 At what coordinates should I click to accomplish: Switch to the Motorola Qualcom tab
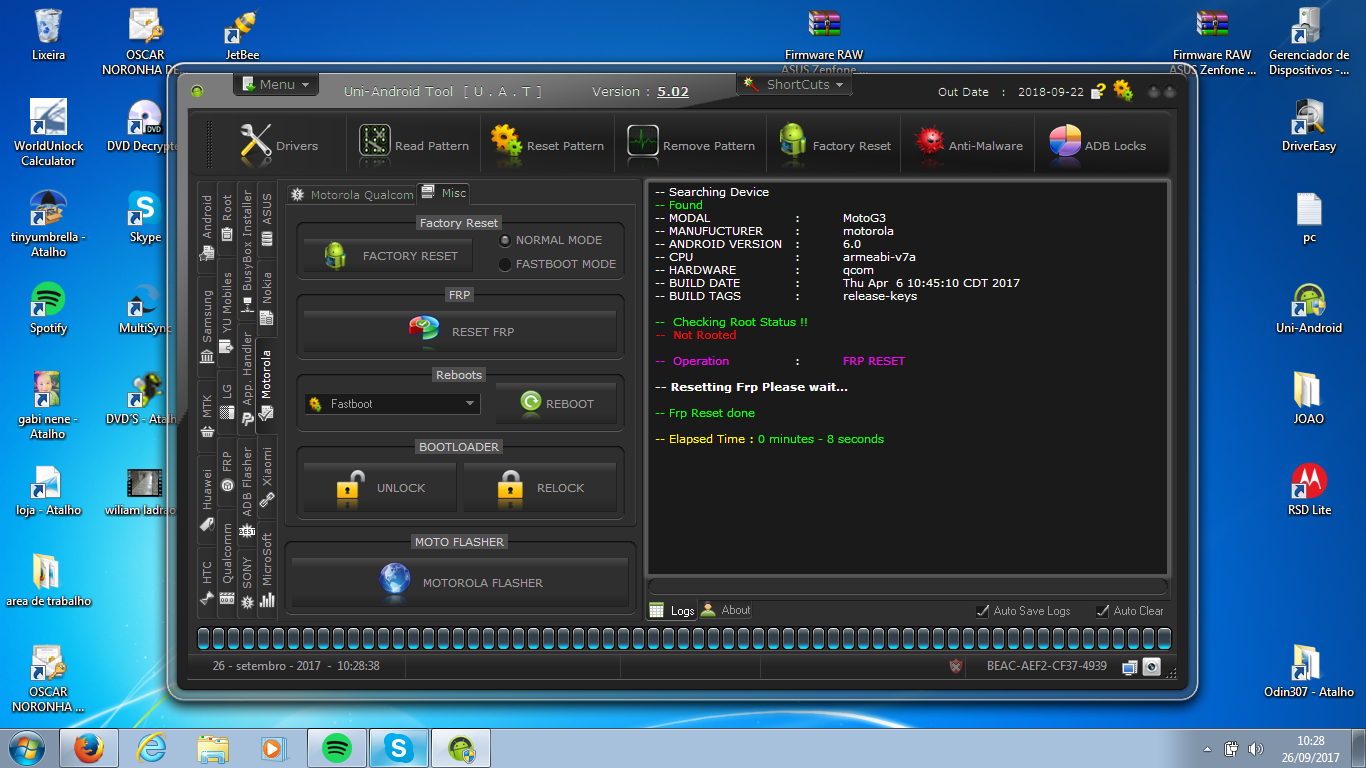coord(351,195)
